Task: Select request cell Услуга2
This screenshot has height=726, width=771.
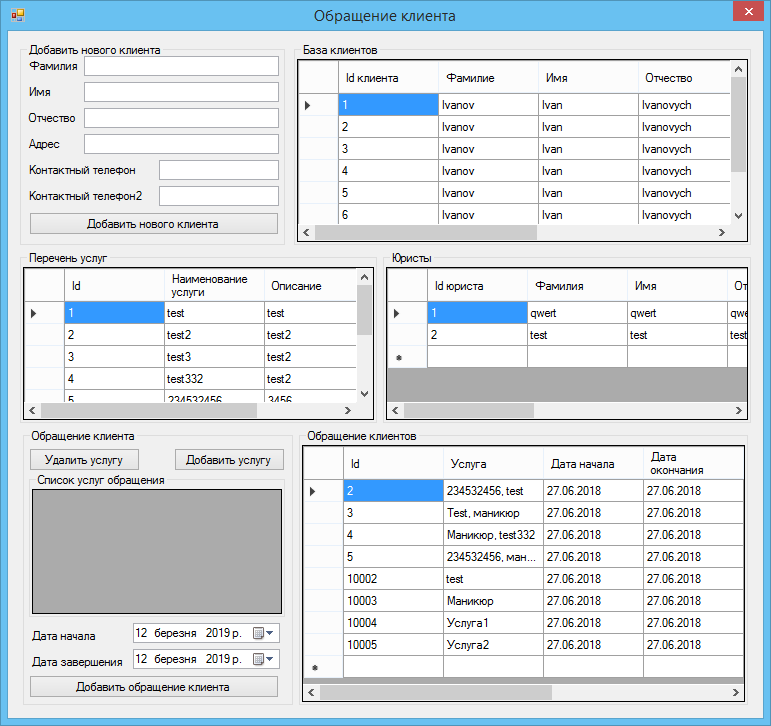Action: click(493, 645)
